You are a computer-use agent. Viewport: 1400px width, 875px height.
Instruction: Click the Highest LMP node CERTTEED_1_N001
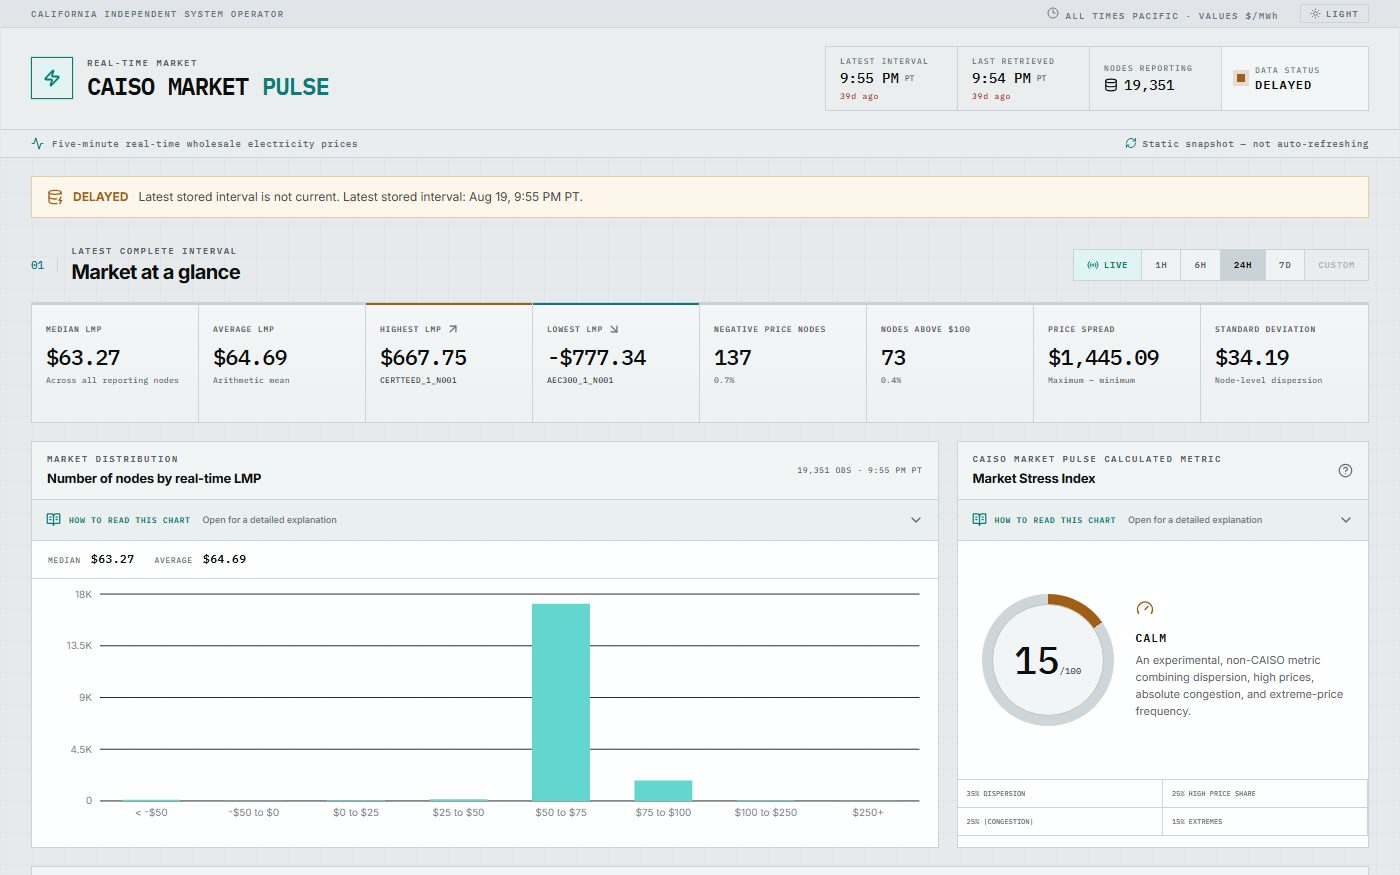(x=418, y=381)
